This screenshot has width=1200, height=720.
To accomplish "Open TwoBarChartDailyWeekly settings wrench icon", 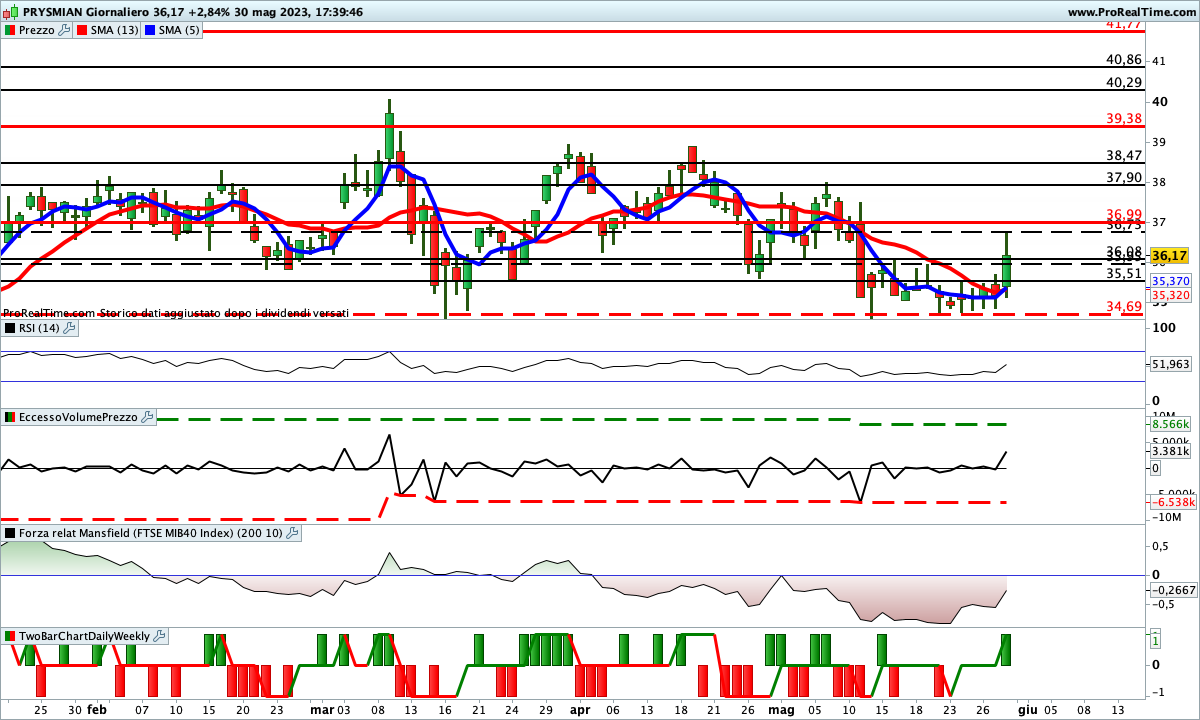I will point(158,636).
